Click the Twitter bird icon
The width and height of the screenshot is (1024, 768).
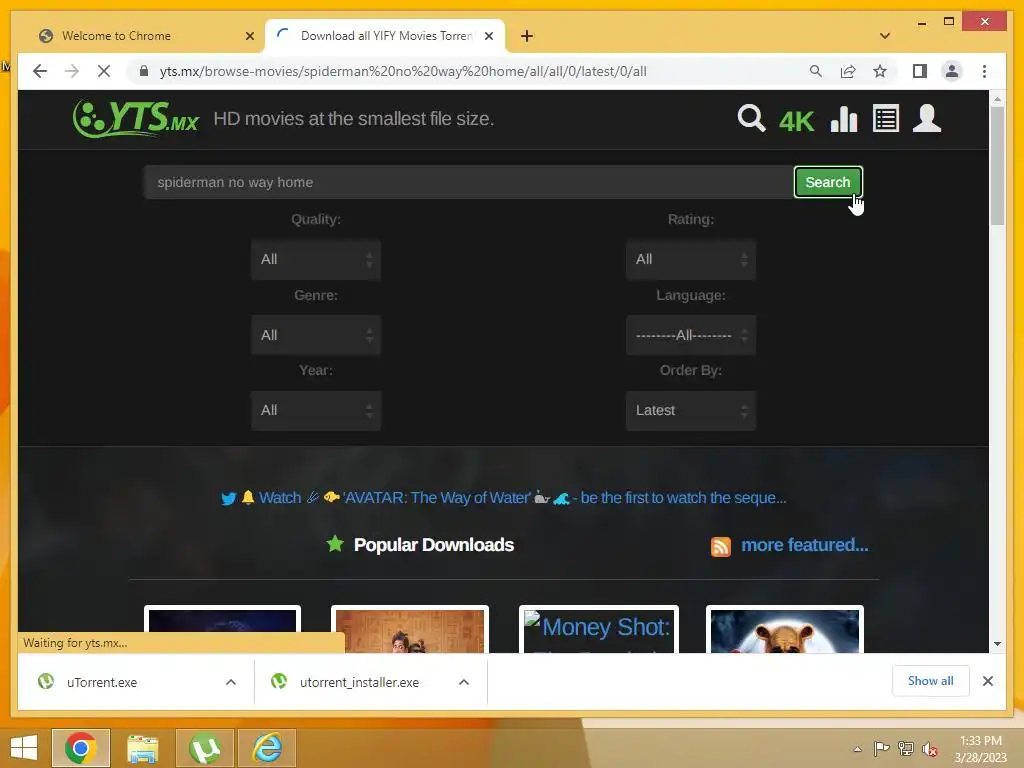pyautogui.click(x=228, y=498)
